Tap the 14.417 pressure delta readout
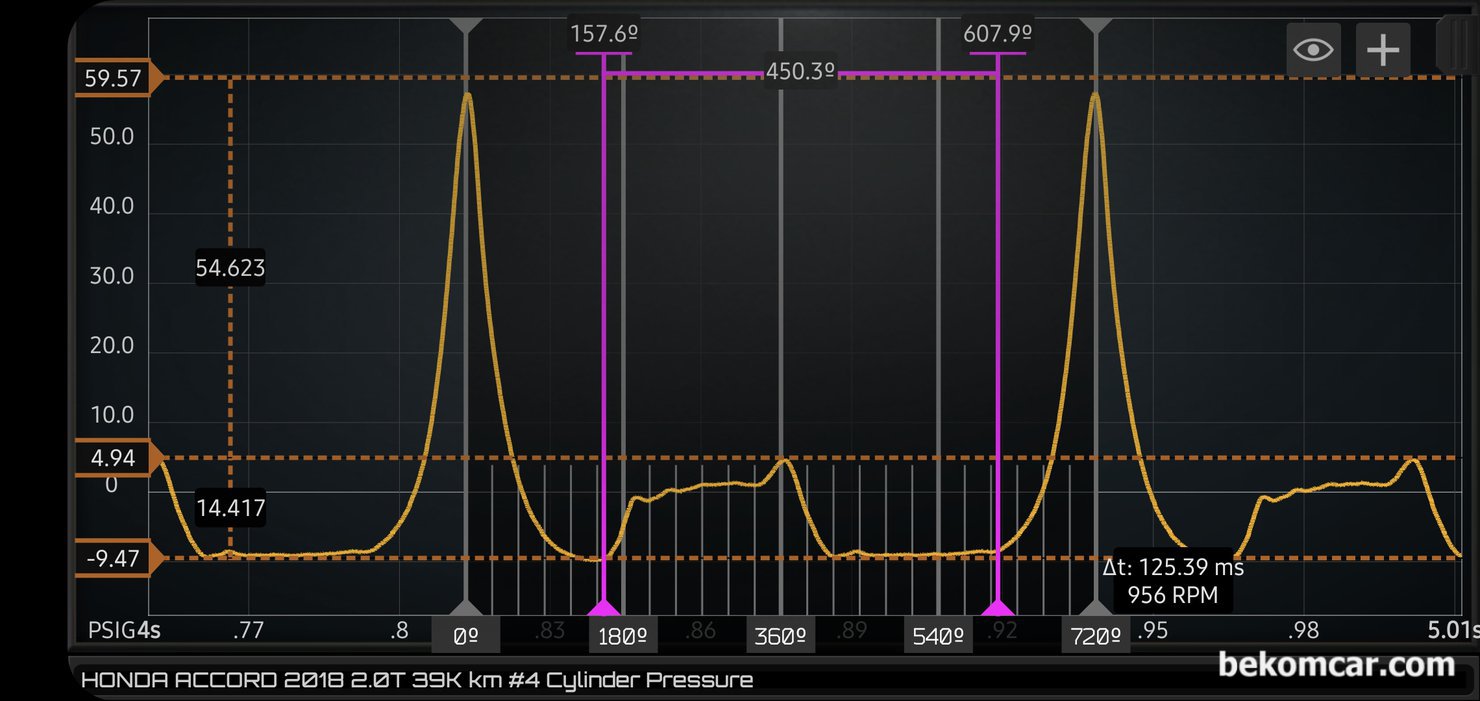This screenshot has width=1480, height=701. point(230,508)
